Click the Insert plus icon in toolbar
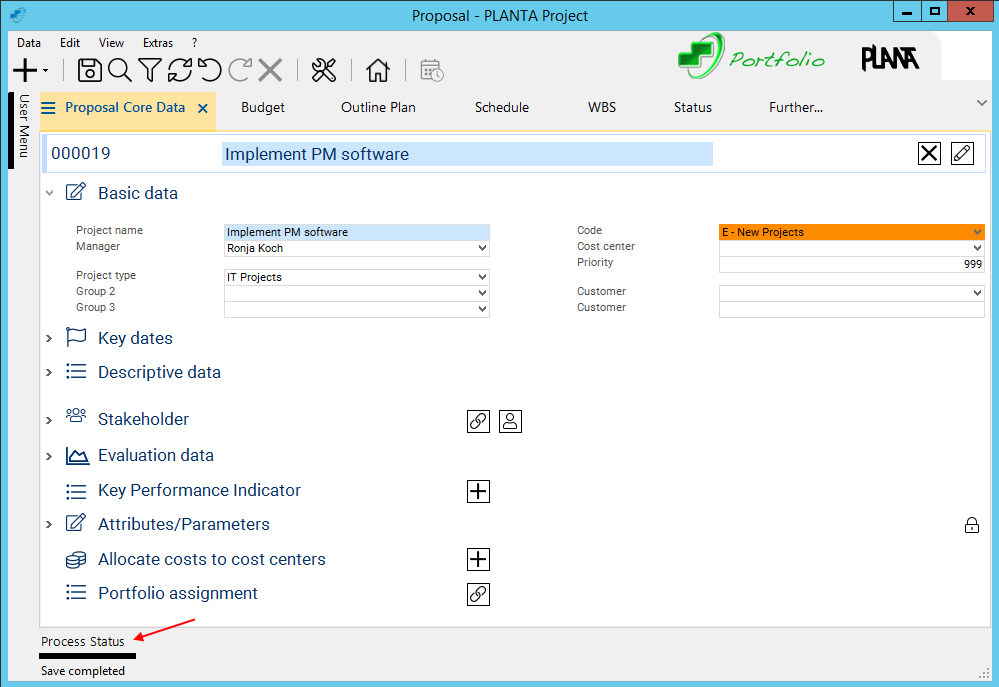Viewport: 999px width, 687px height. click(25, 70)
